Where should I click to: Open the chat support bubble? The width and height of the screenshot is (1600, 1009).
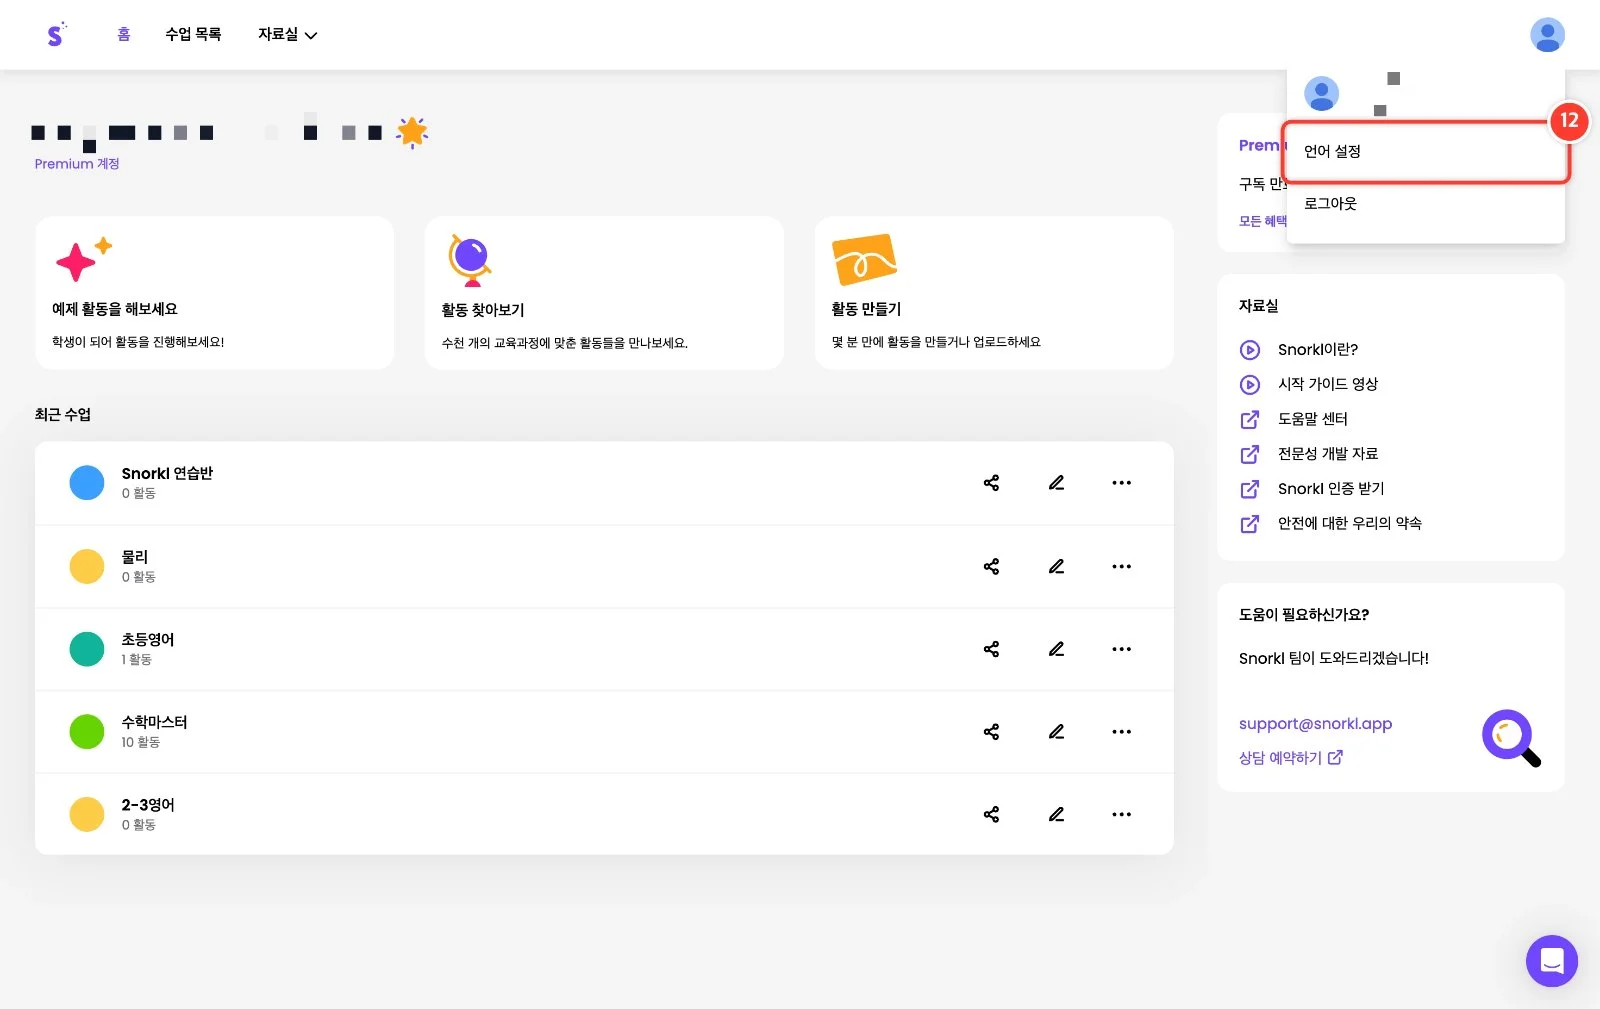[x=1551, y=961]
